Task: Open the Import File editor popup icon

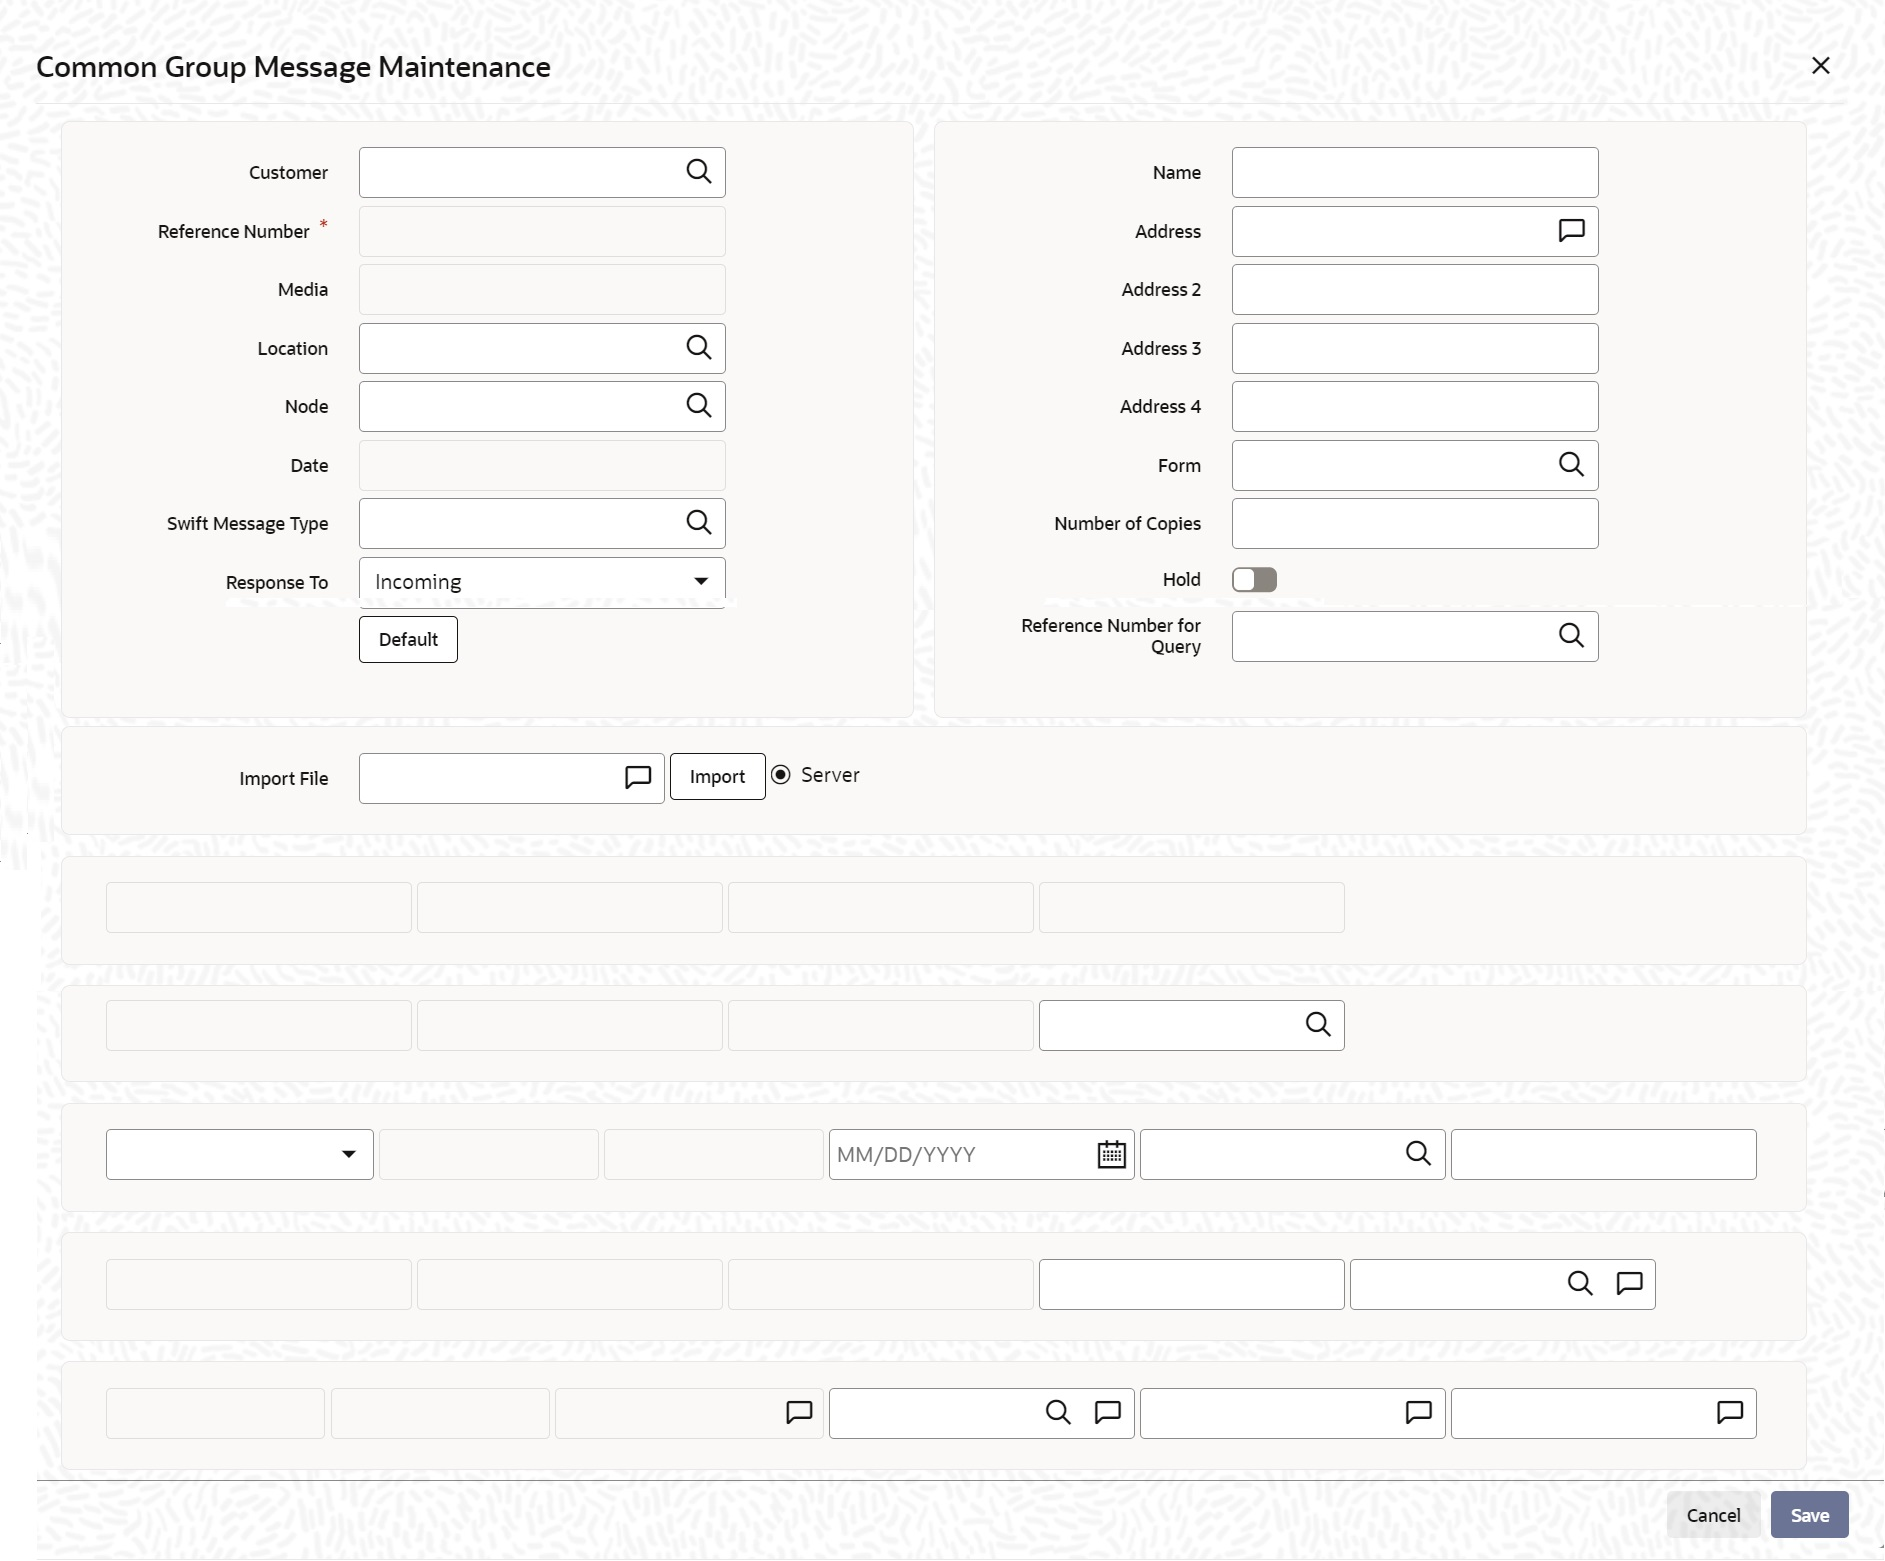Action: pyautogui.click(x=638, y=778)
